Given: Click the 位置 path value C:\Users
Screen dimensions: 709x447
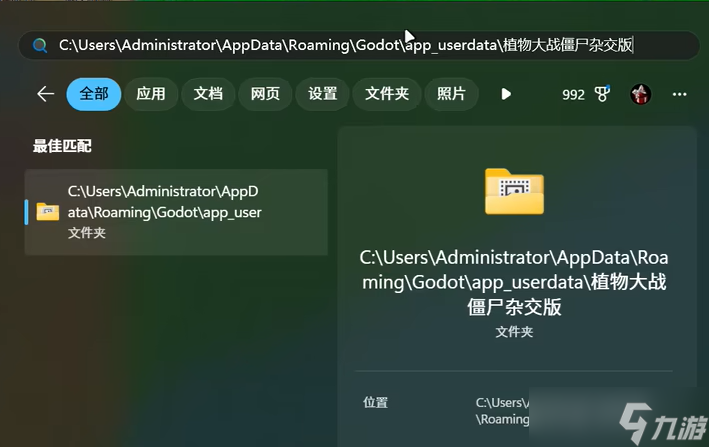Looking at the screenshot, I should pyautogui.click(x=502, y=411).
